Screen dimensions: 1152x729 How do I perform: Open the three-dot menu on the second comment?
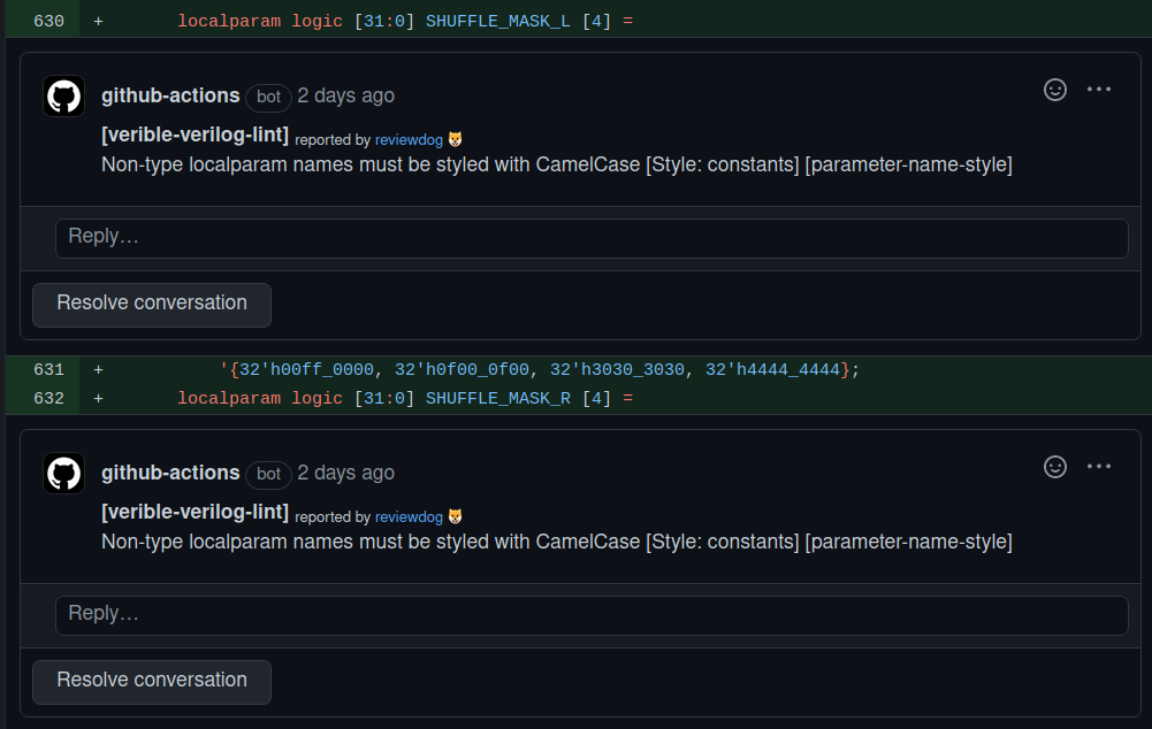point(1099,465)
